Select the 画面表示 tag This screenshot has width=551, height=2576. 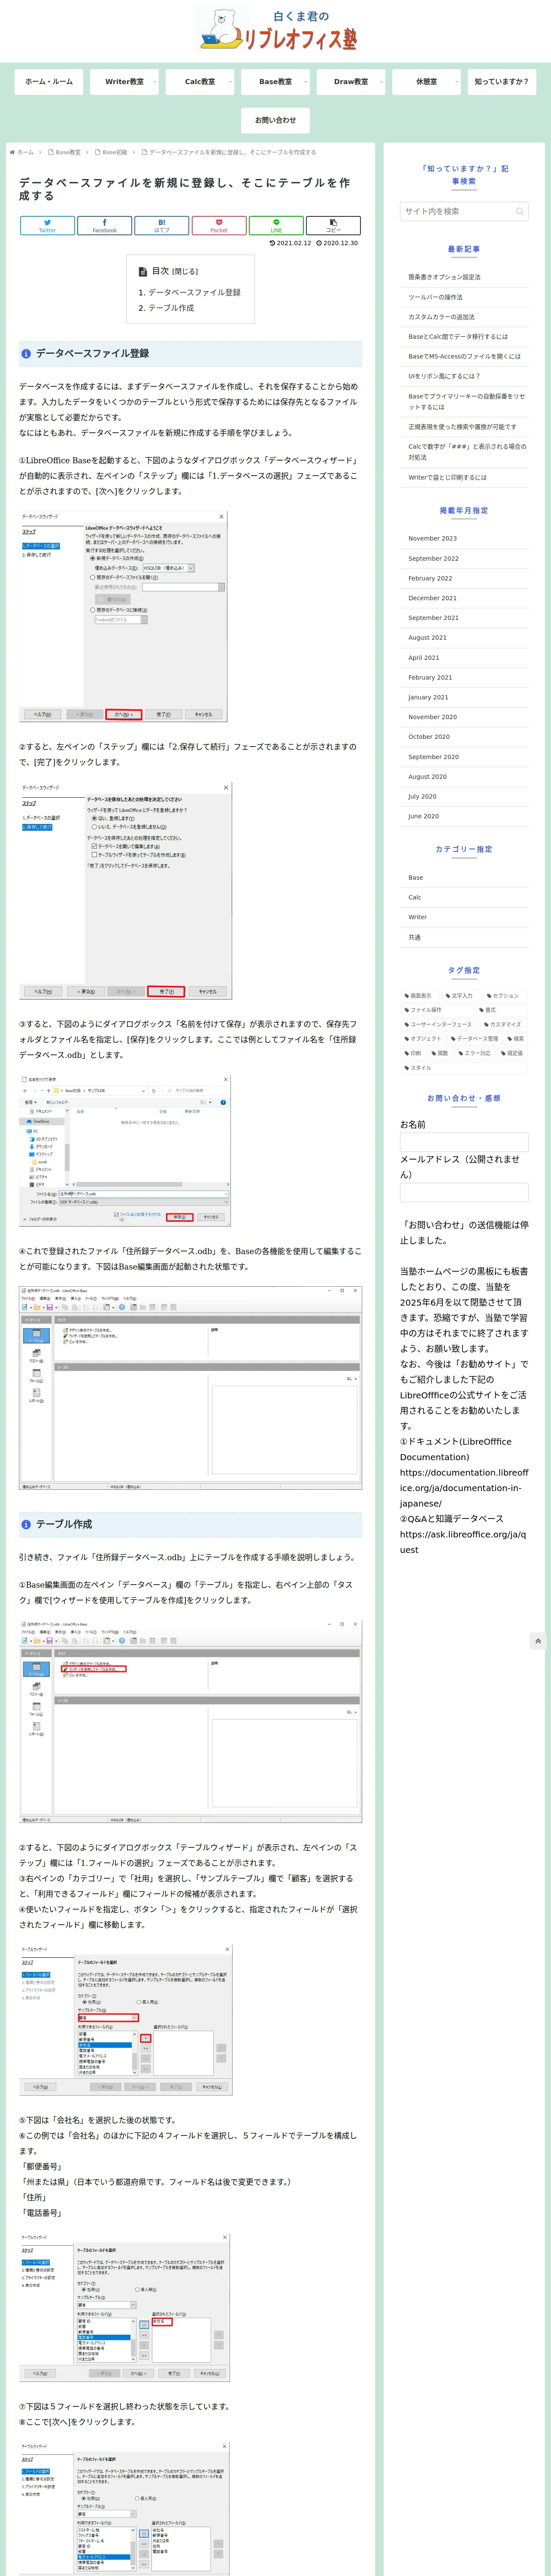(418, 996)
